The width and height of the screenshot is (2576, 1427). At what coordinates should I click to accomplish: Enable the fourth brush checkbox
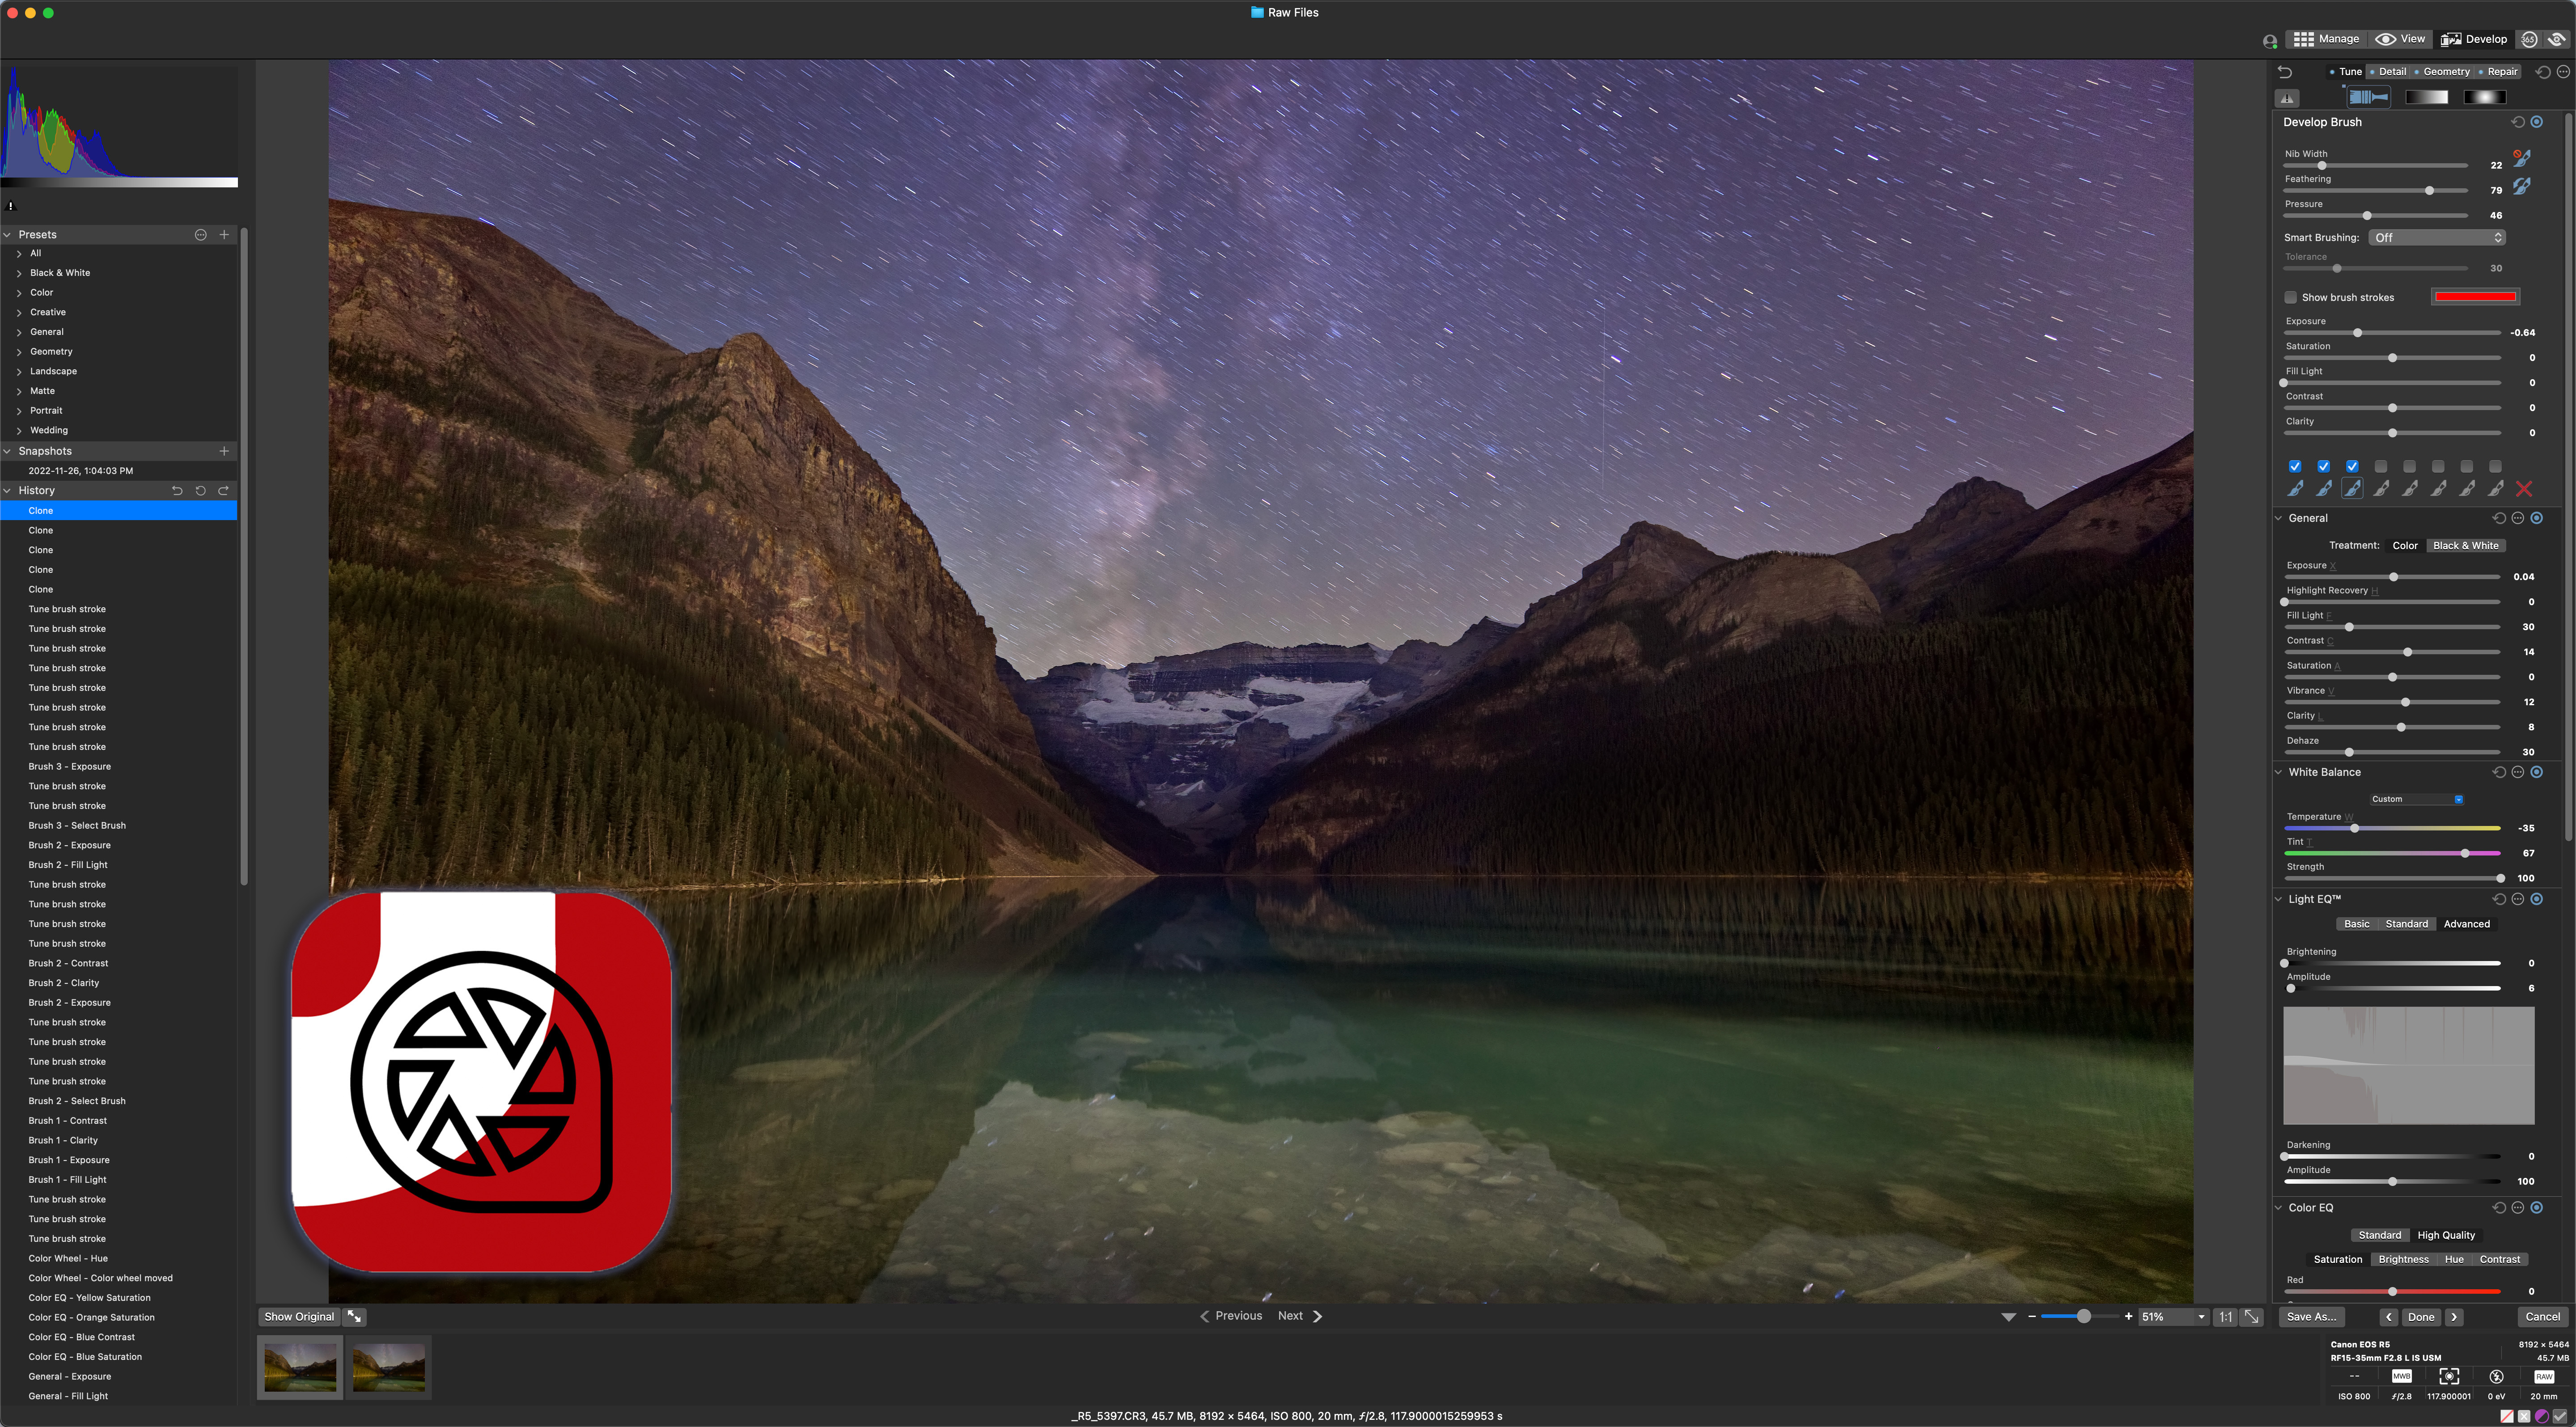[2381, 467]
